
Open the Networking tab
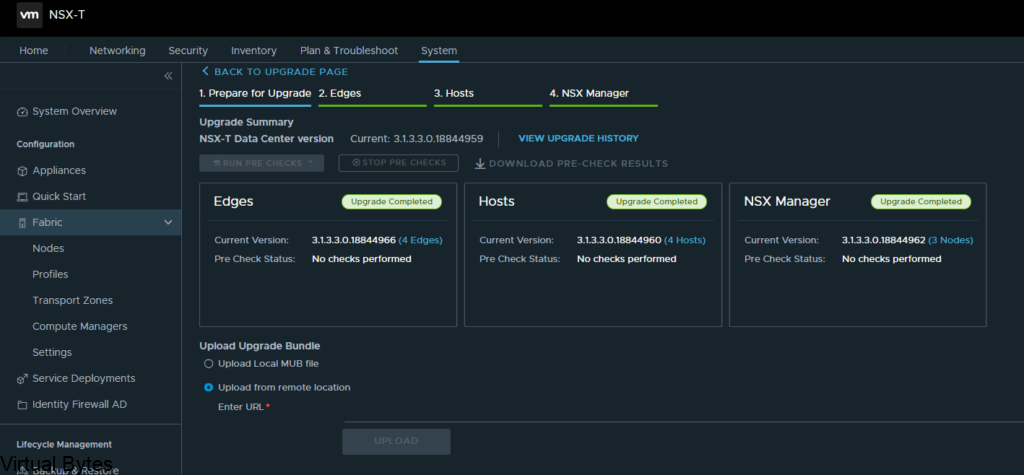click(x=118, y=50)
